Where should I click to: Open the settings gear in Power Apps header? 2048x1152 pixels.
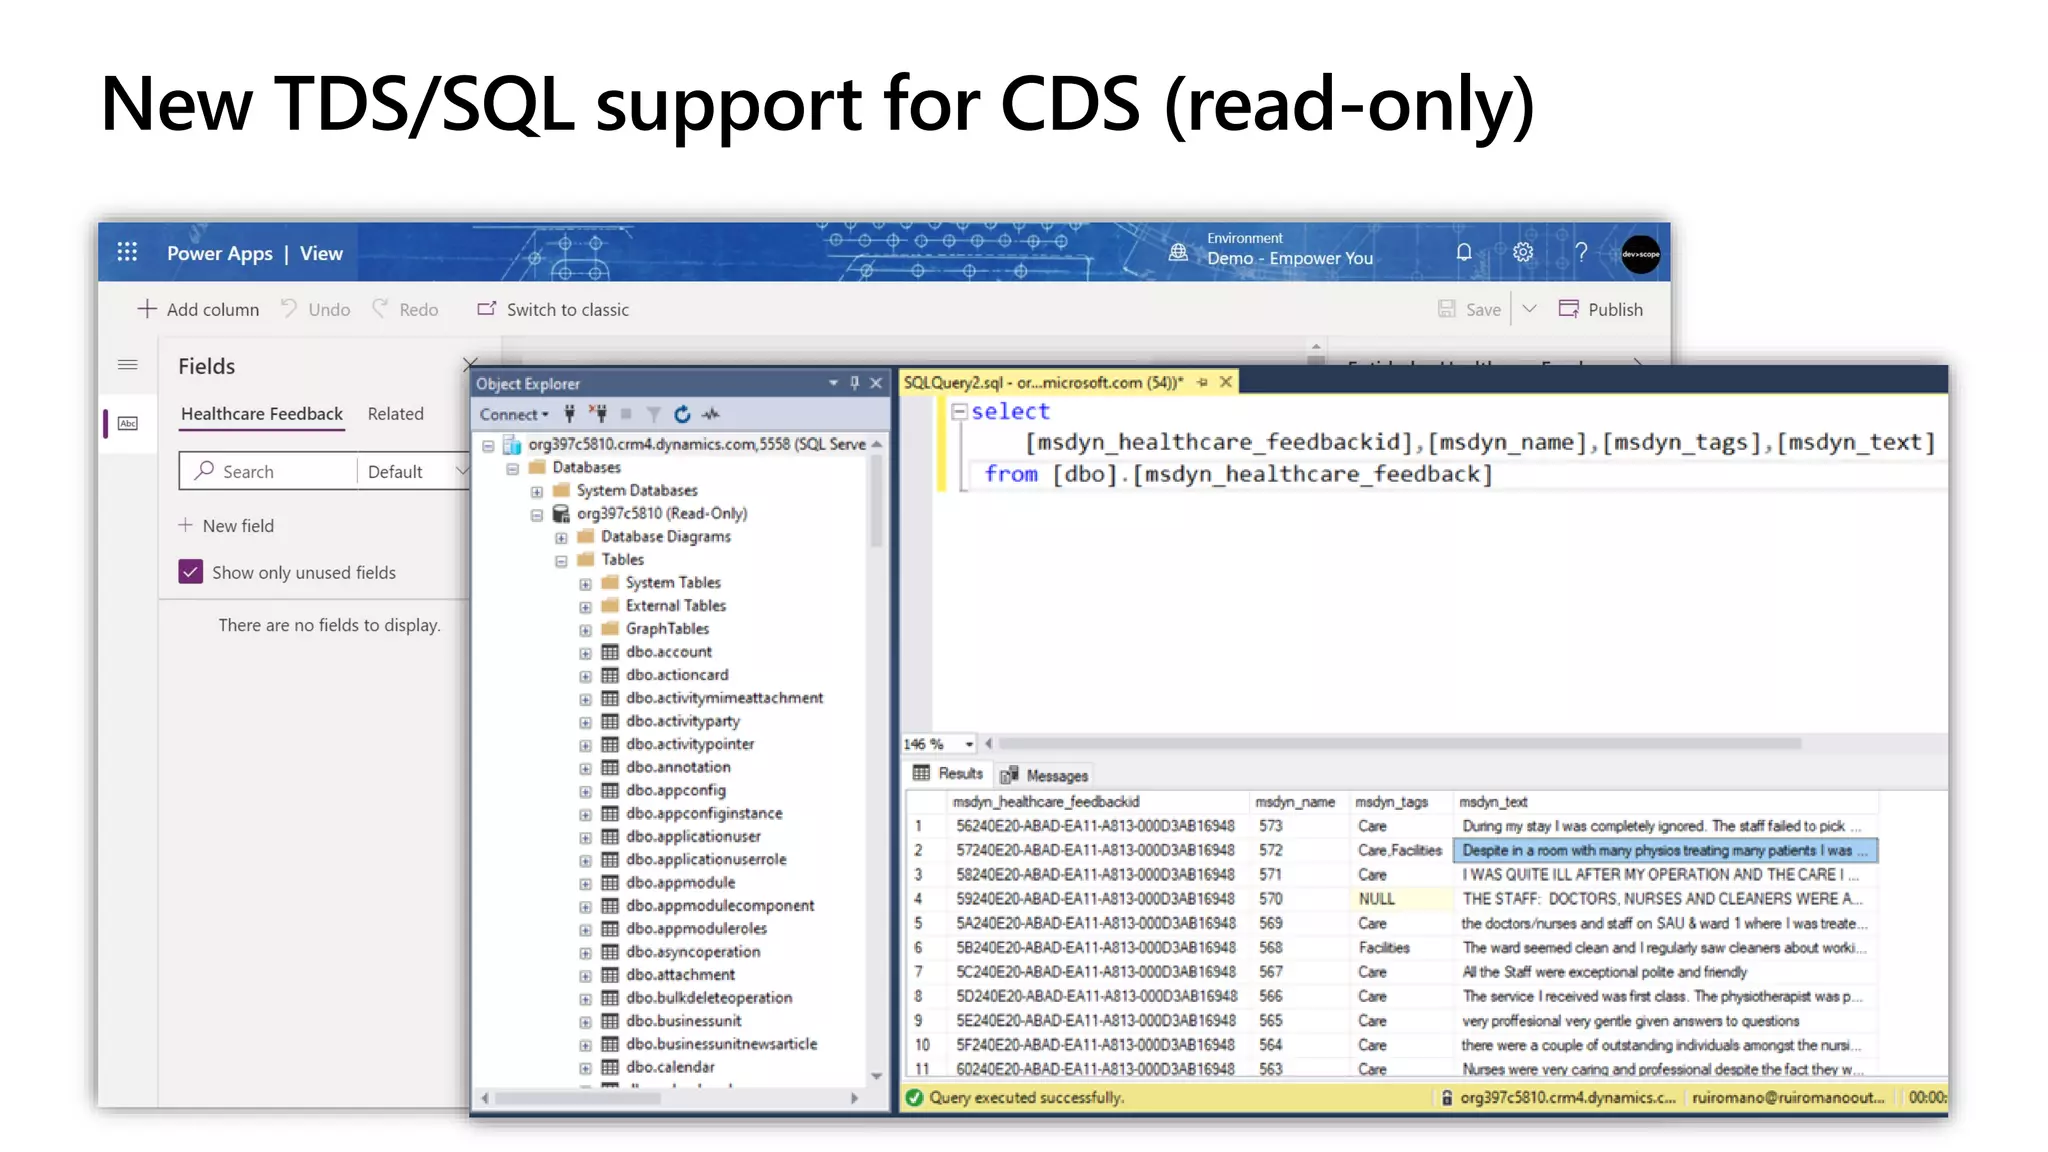[1523, 252]
